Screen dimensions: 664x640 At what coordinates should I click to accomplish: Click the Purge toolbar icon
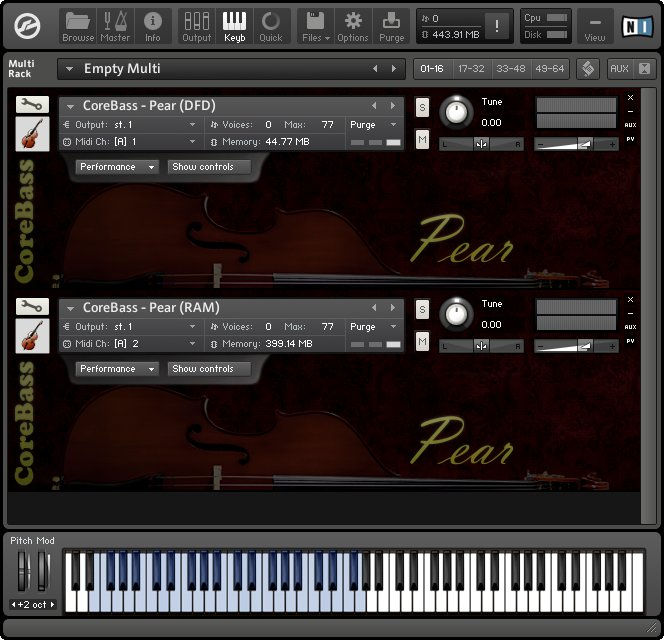[x=391, y=26]
